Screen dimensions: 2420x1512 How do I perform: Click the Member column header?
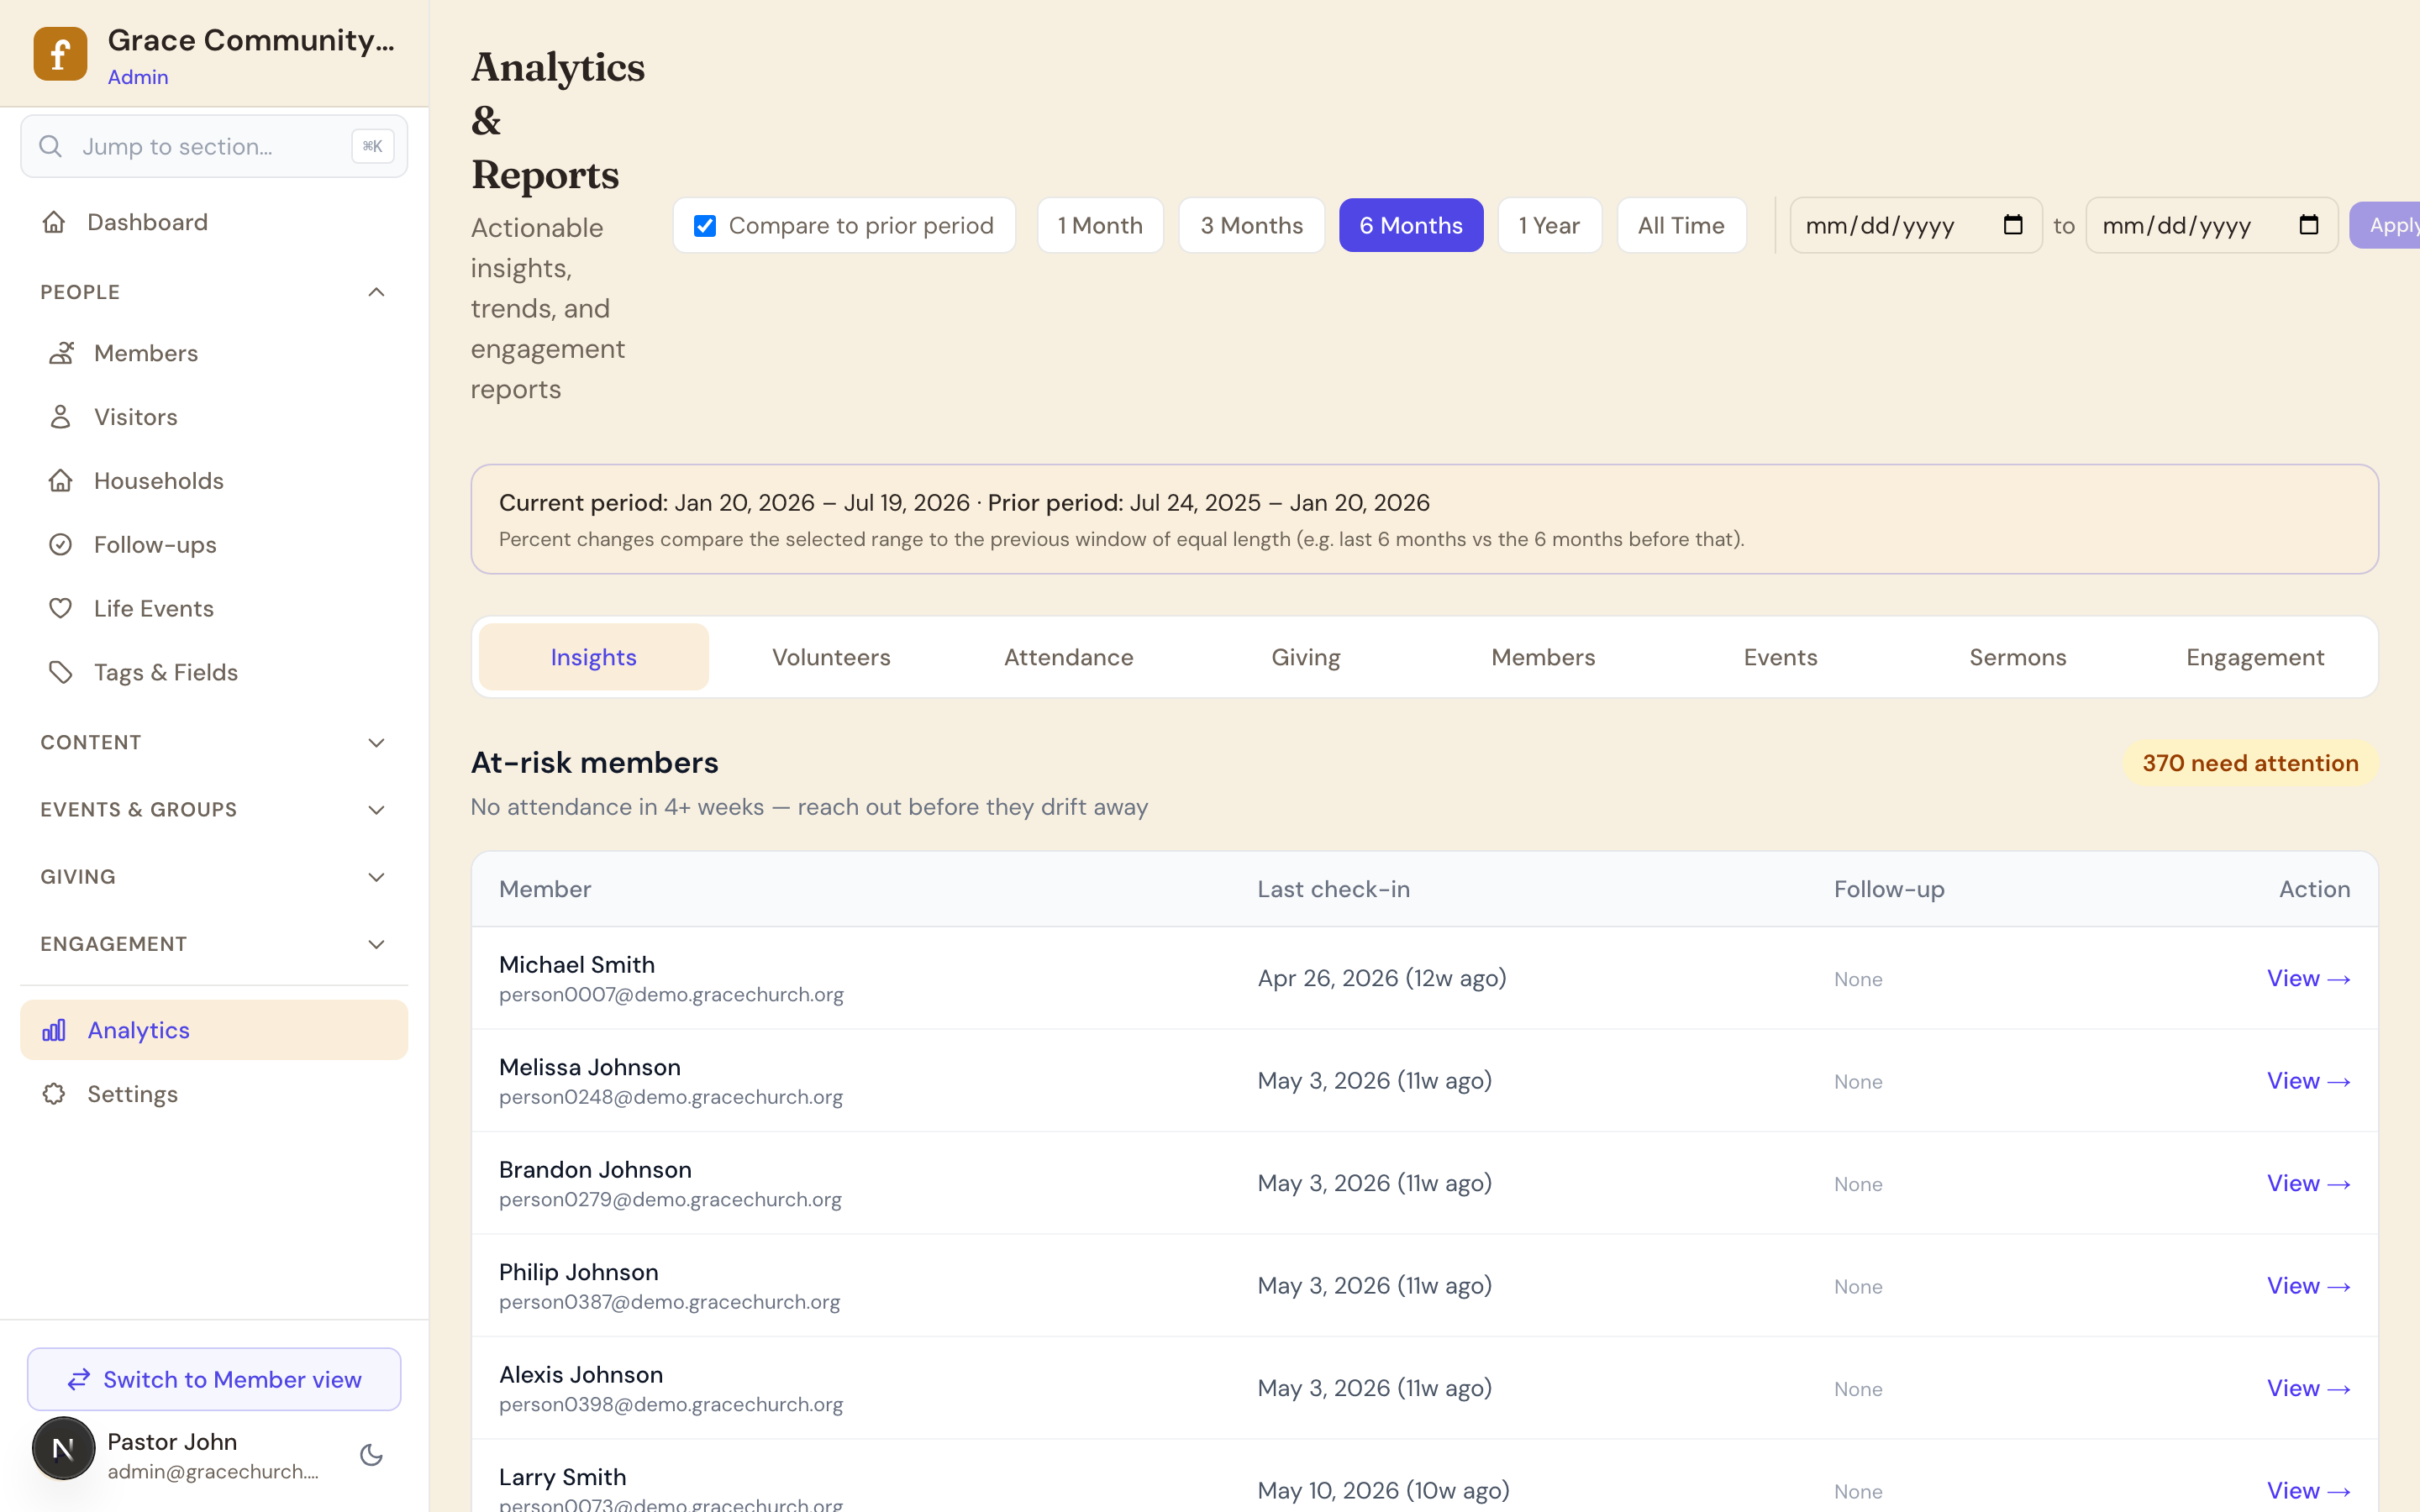tap(545, 889)
